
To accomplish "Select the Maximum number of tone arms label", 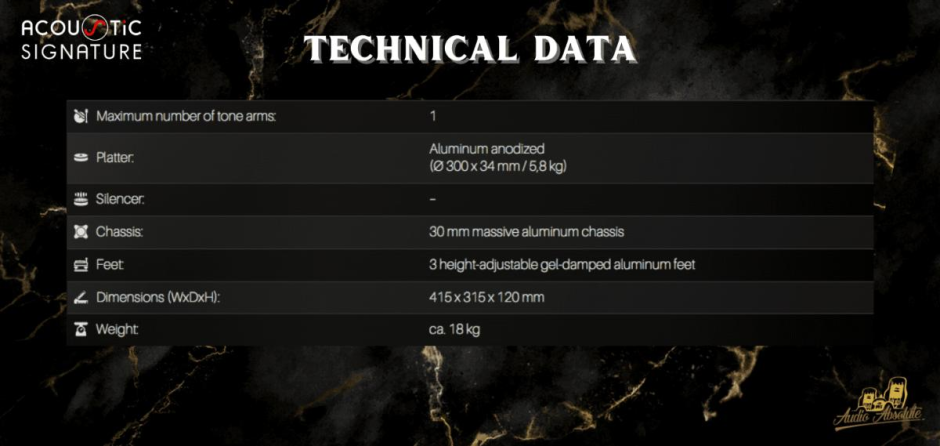I will point(186,117).
